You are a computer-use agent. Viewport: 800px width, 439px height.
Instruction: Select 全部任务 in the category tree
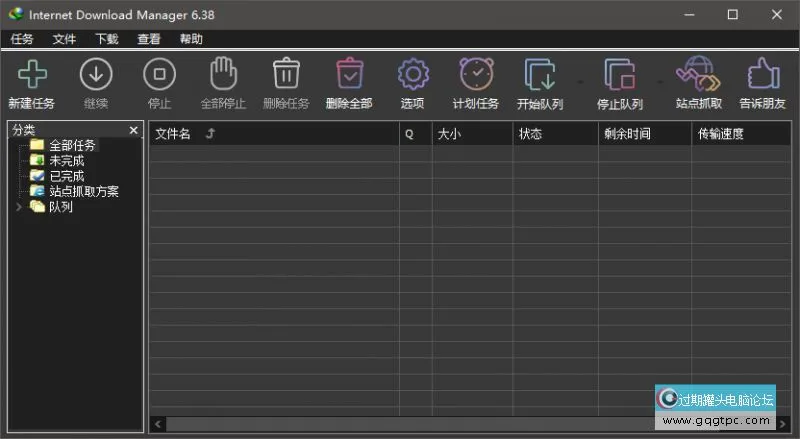click(72, 146)
